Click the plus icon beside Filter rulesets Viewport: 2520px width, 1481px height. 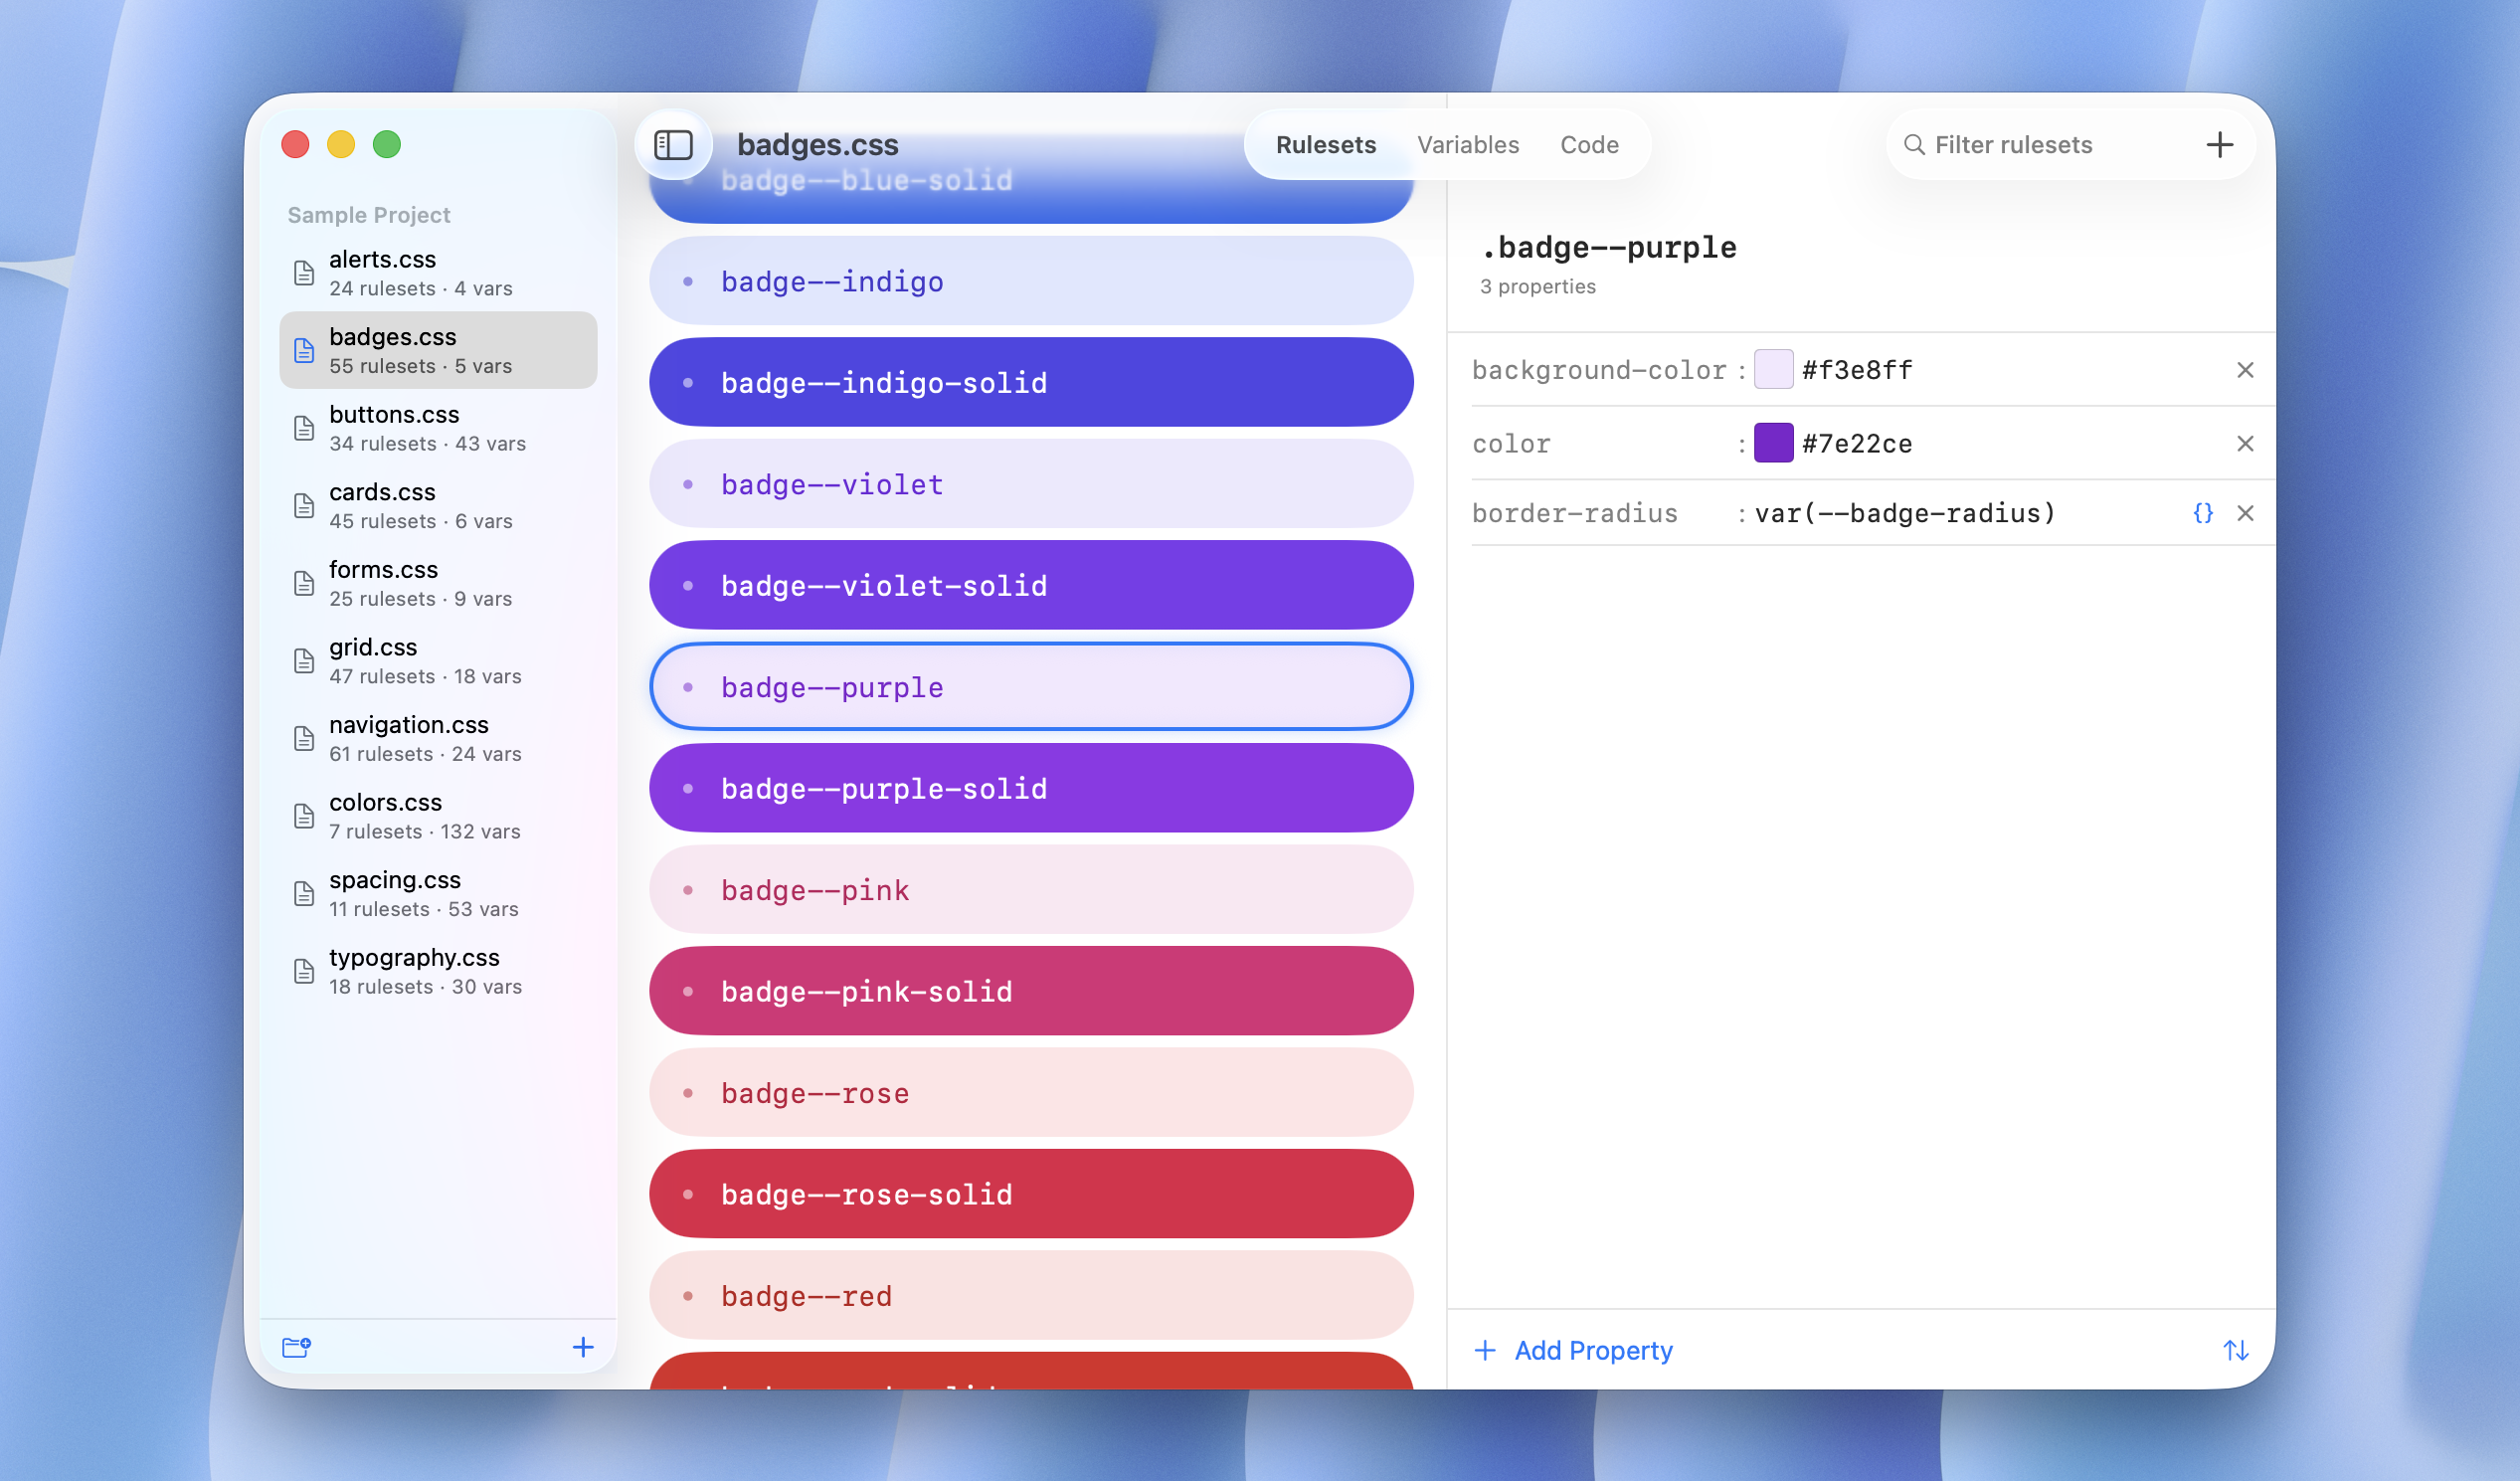pyautogui.click(x=2219, y=144)
